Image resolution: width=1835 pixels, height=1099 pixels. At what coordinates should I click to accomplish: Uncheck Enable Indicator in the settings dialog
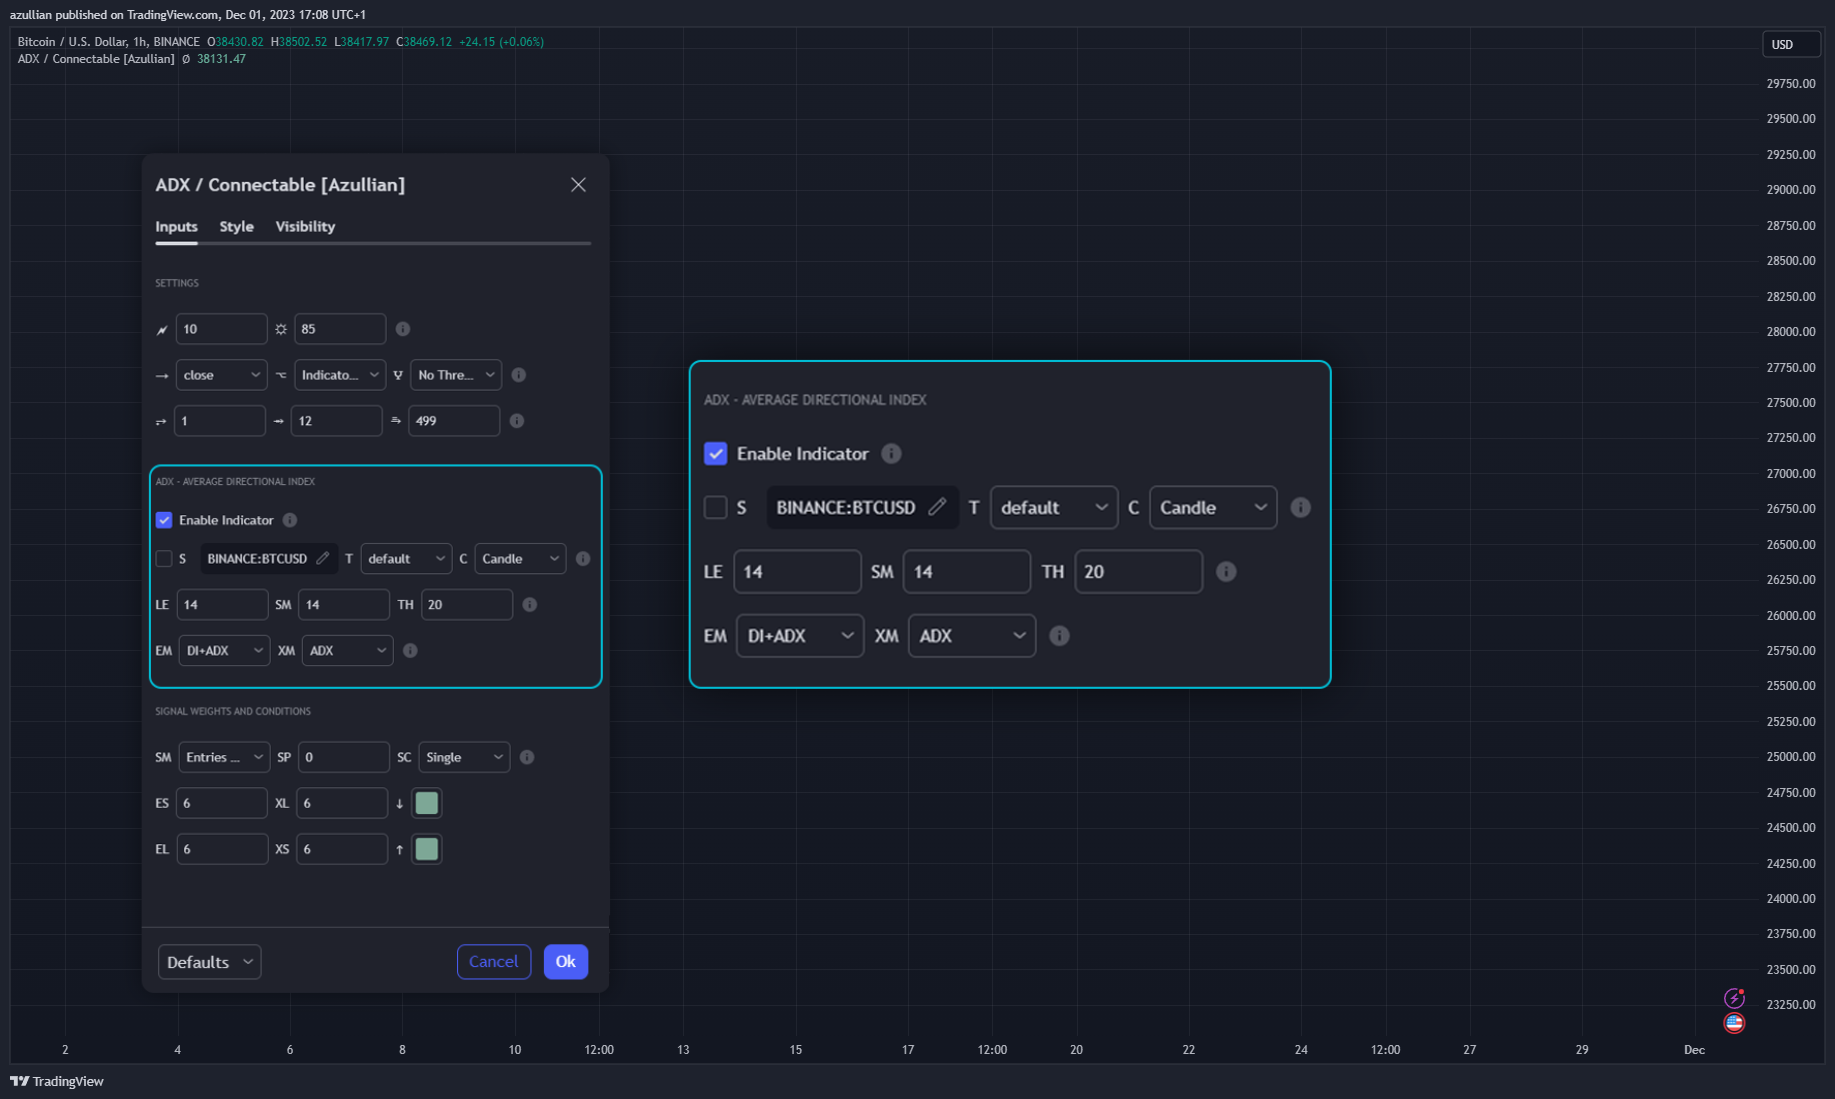click(164, 520)
